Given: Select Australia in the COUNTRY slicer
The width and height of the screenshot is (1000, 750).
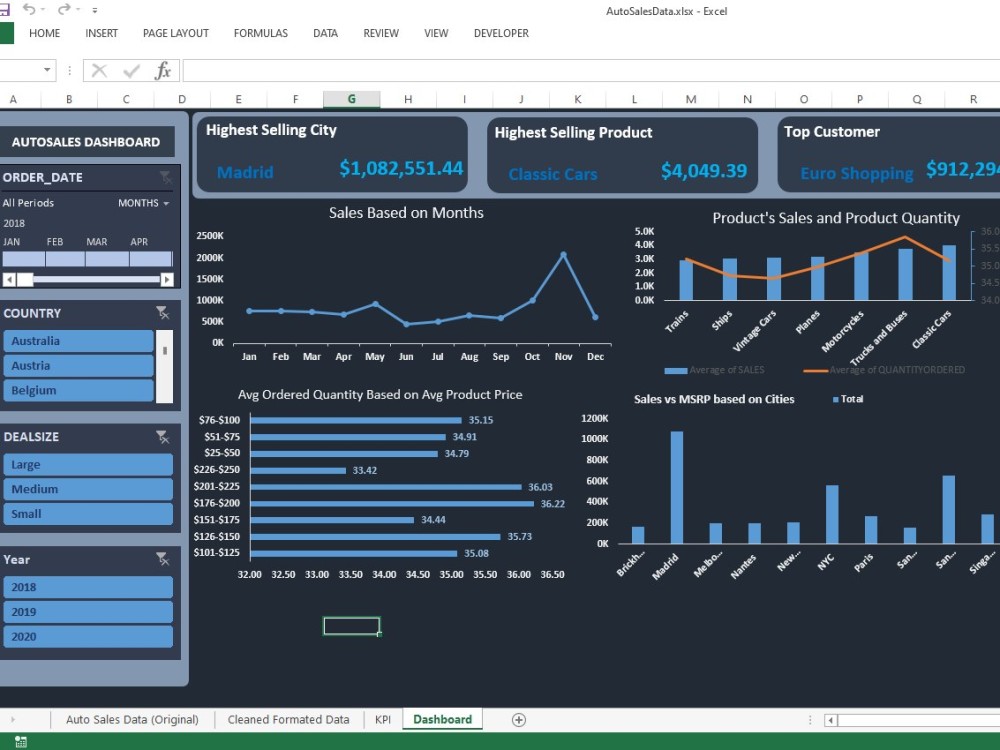Looking at the screenshot, I should coord(78,340).
